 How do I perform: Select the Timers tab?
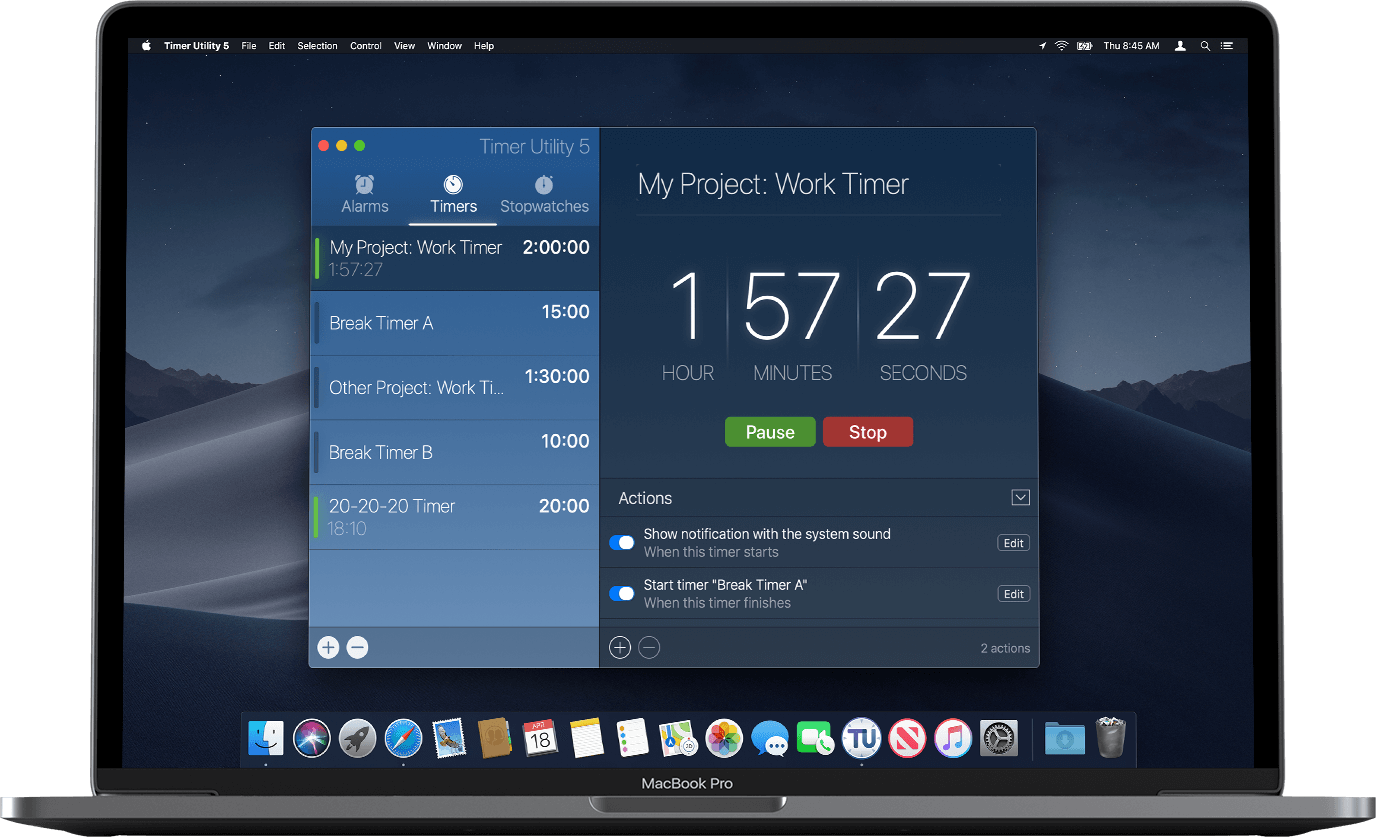[x=453, y=194]
